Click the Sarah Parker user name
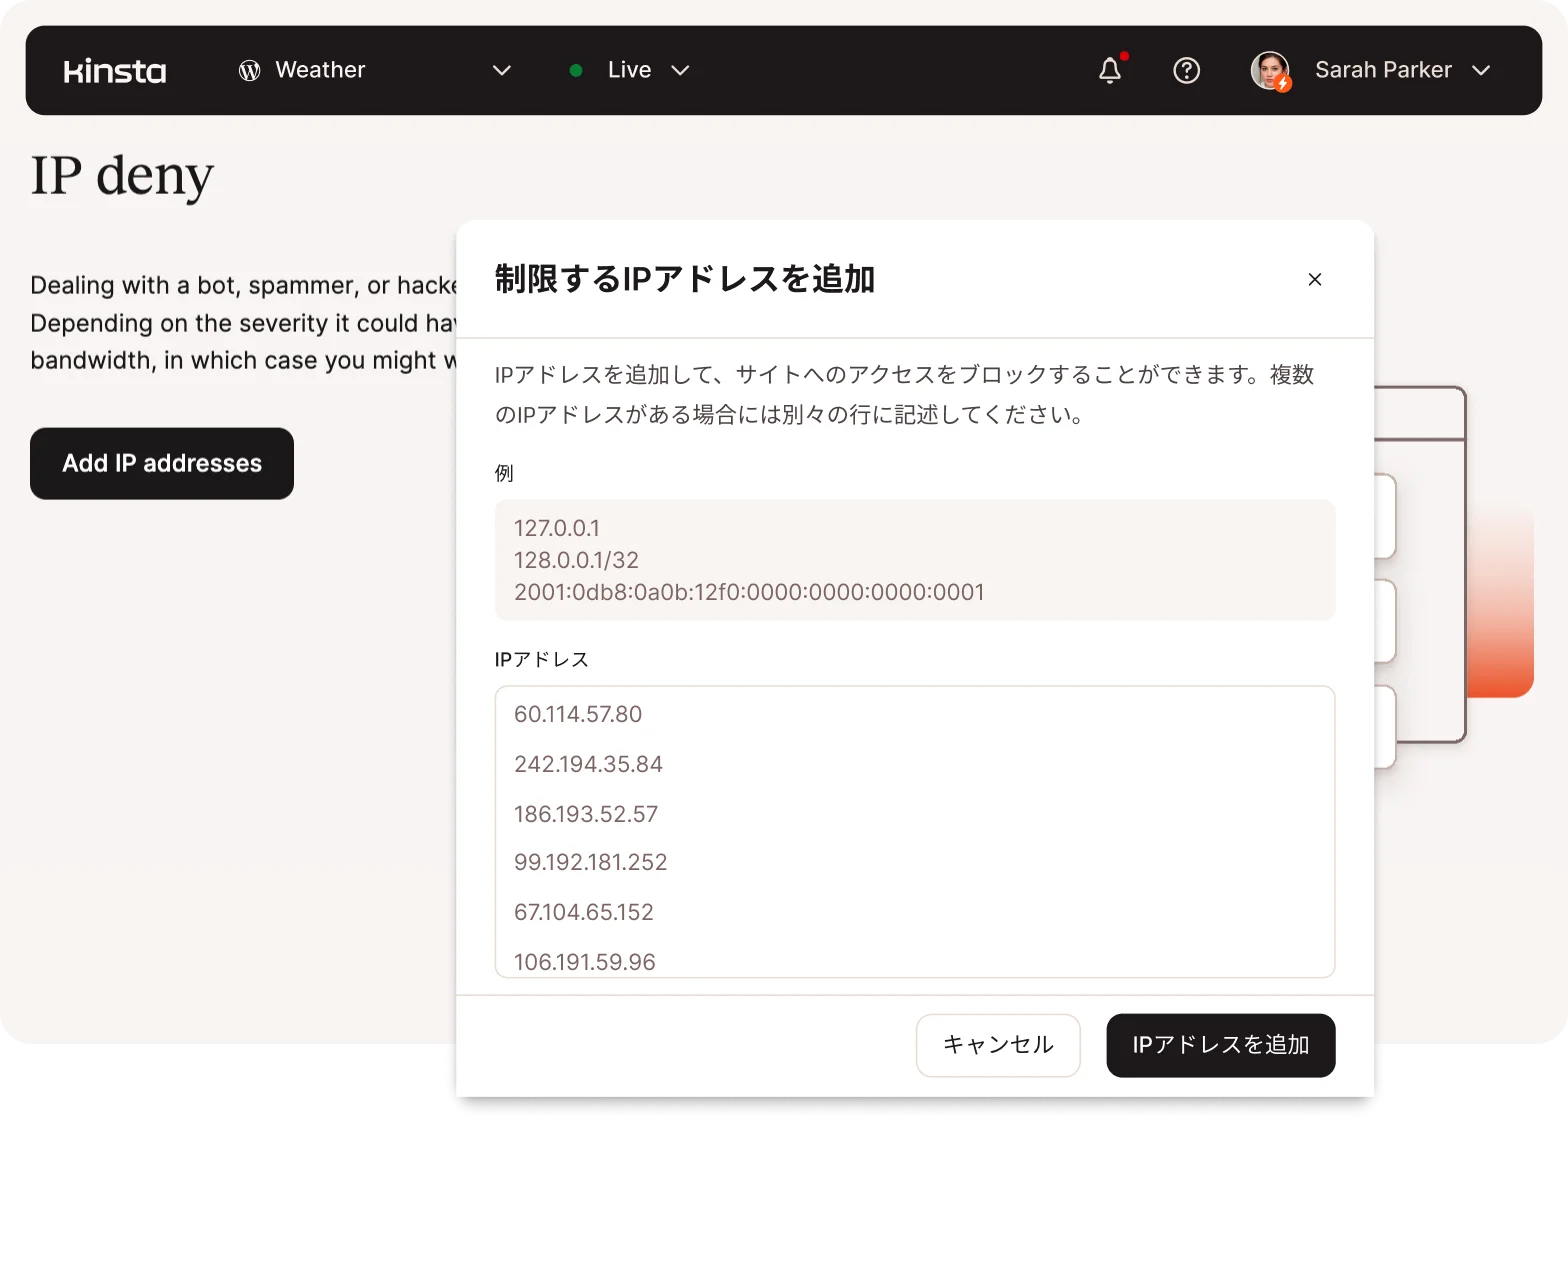 pyautogui.click(x=1383, y=71)
